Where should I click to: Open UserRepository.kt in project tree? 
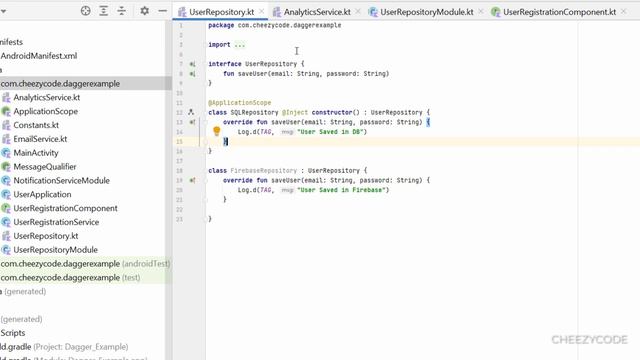pos(46,236)
